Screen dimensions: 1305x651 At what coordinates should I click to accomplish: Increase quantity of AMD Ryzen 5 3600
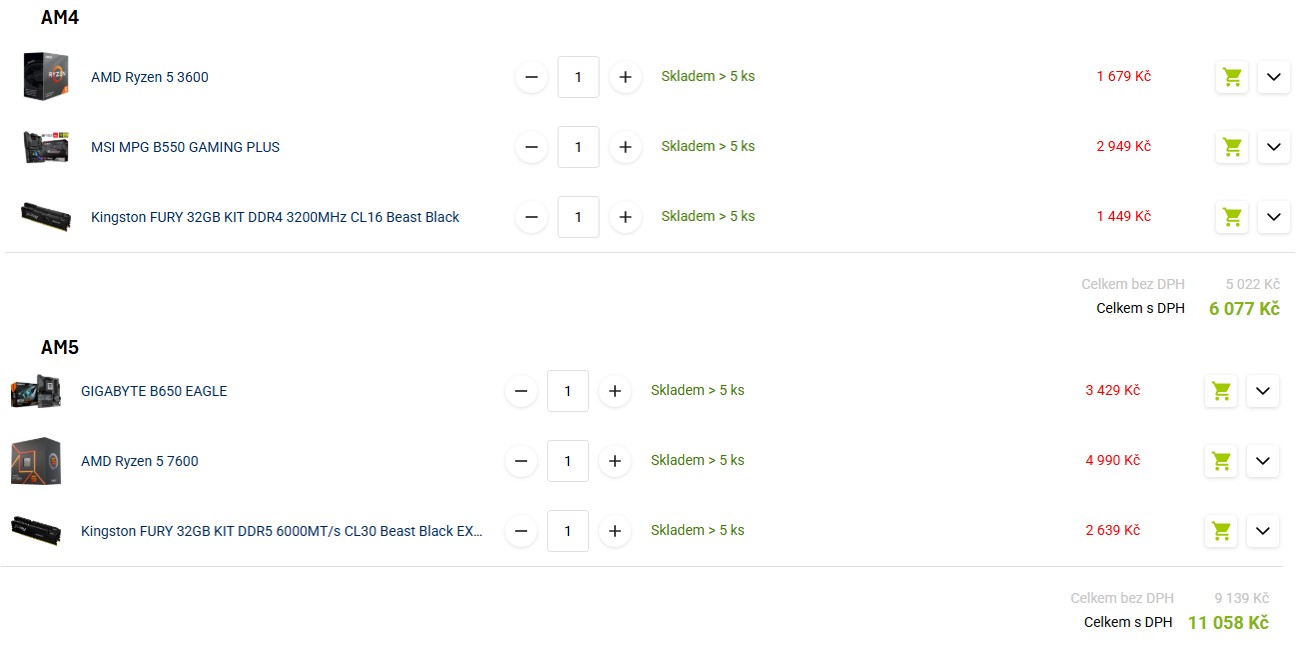tap(625, 77)
